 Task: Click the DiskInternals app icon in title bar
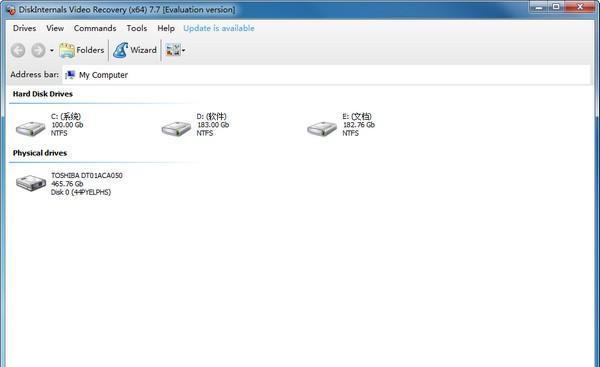[x=11, y=10]
